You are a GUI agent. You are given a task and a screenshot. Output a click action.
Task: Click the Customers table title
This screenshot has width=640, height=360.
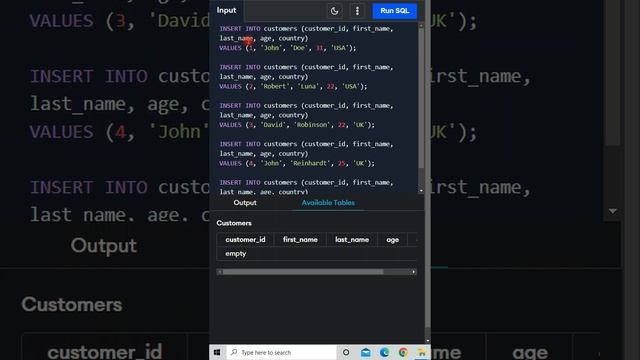coord(234,223)
